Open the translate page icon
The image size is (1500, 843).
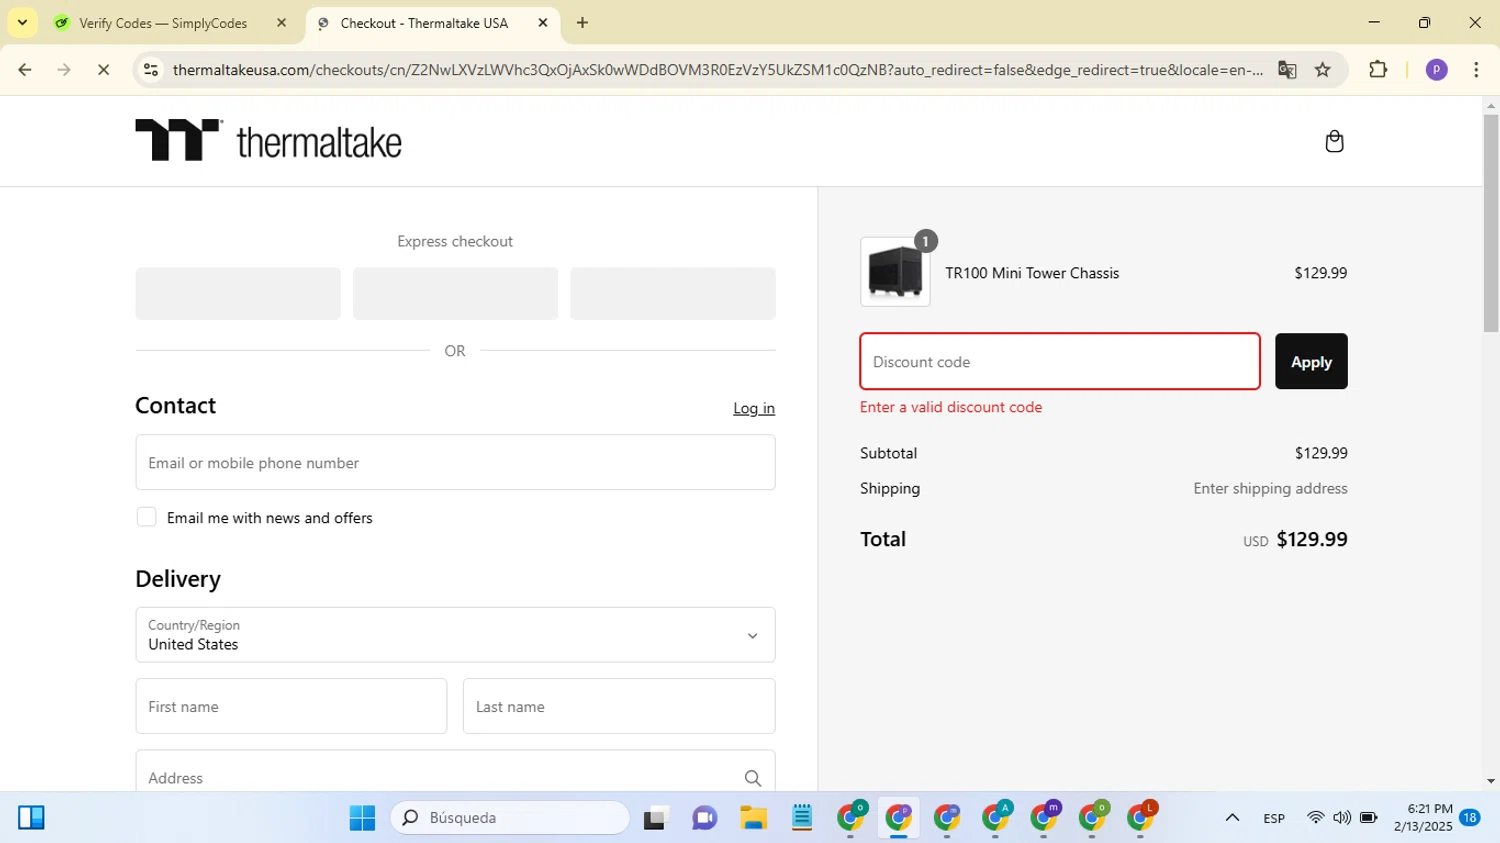(x=1287, y=70)
